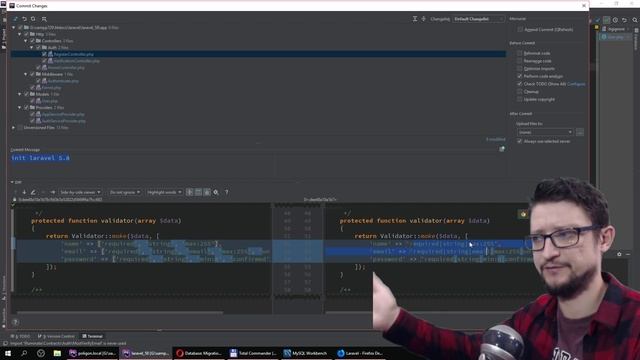Open Highlight words dropdown
Screen dimensions: 640x360
(164, 192)
